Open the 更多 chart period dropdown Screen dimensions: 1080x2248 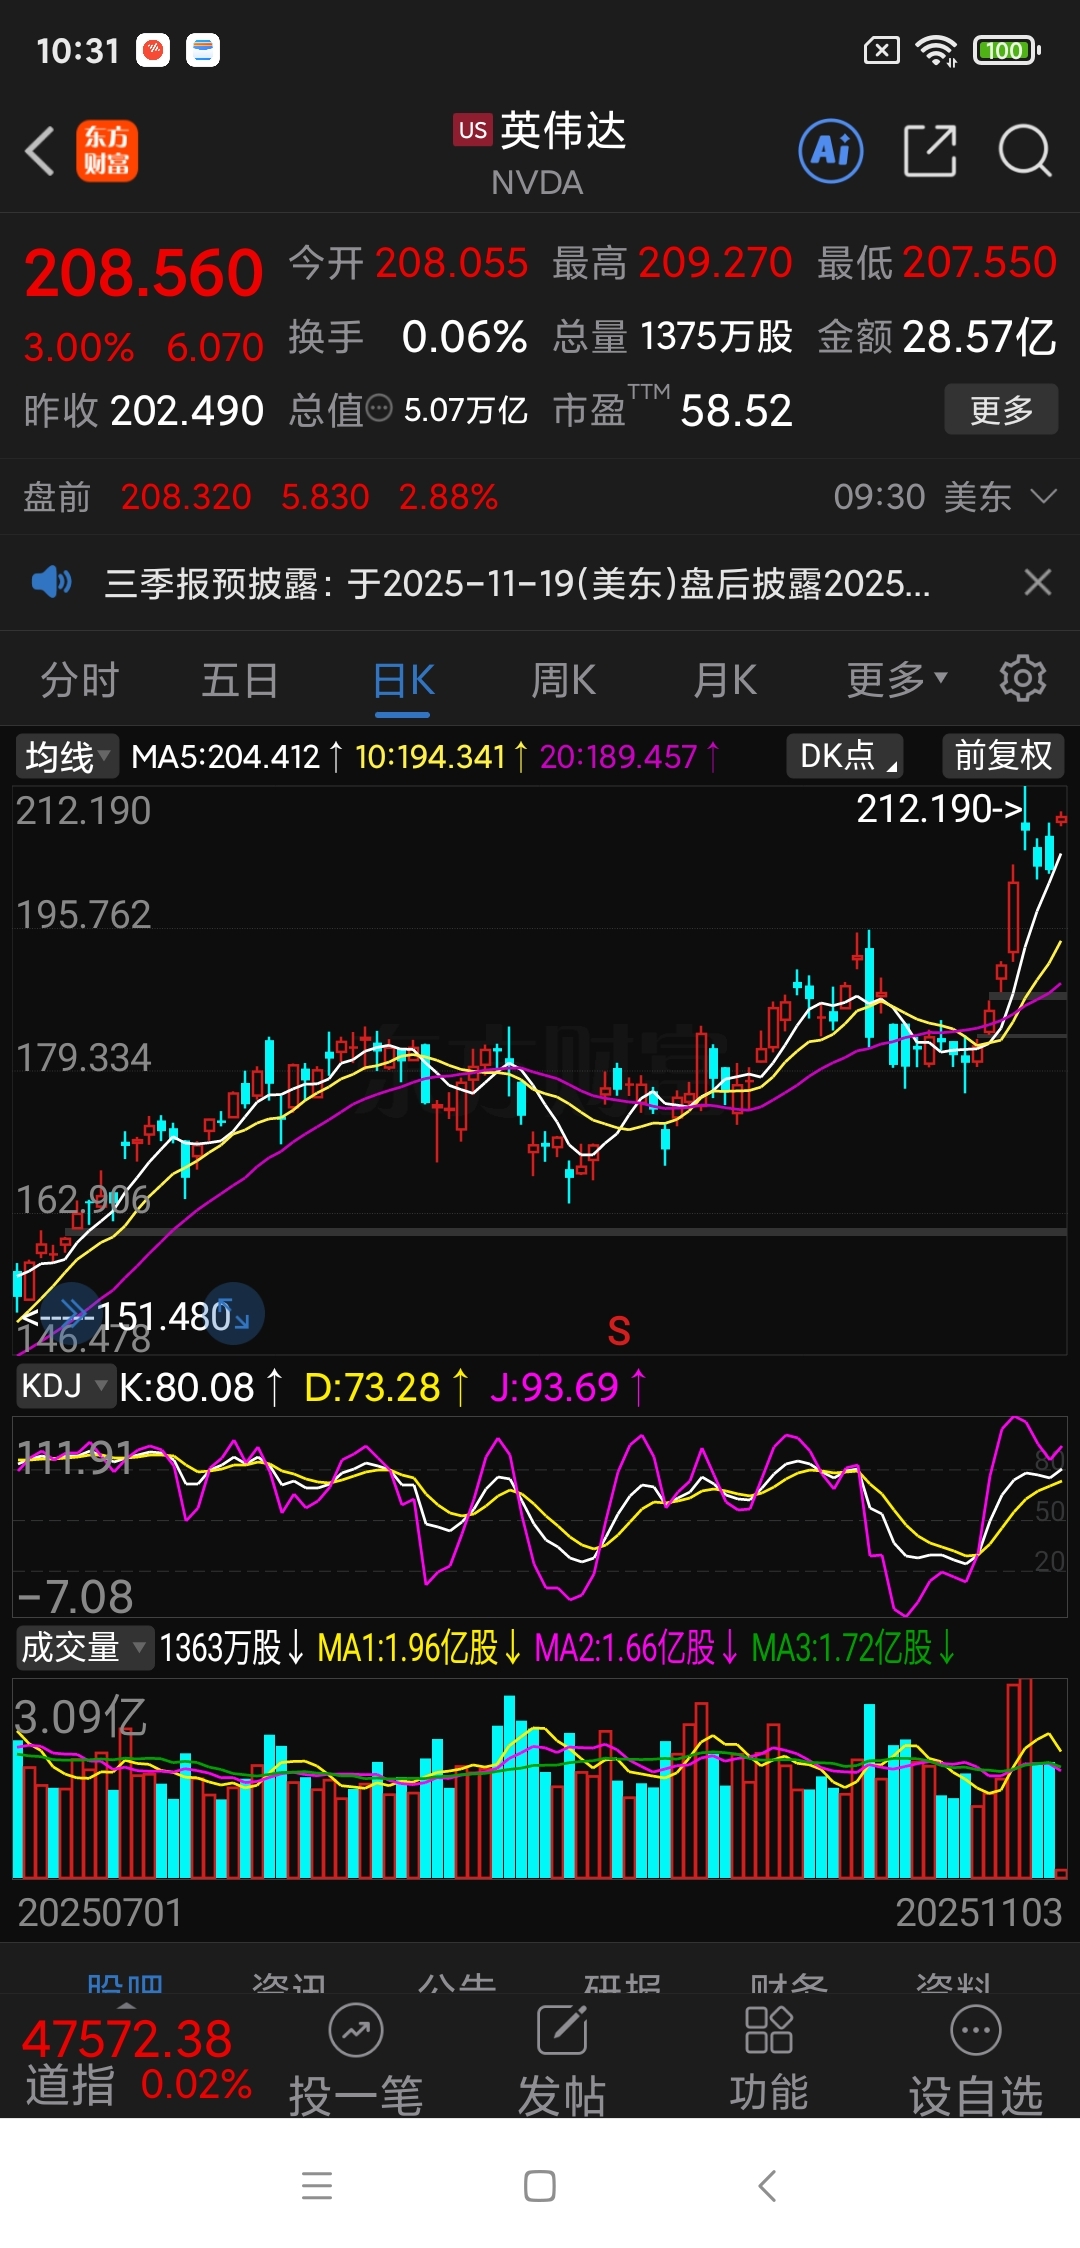click(x=897, y=680)
